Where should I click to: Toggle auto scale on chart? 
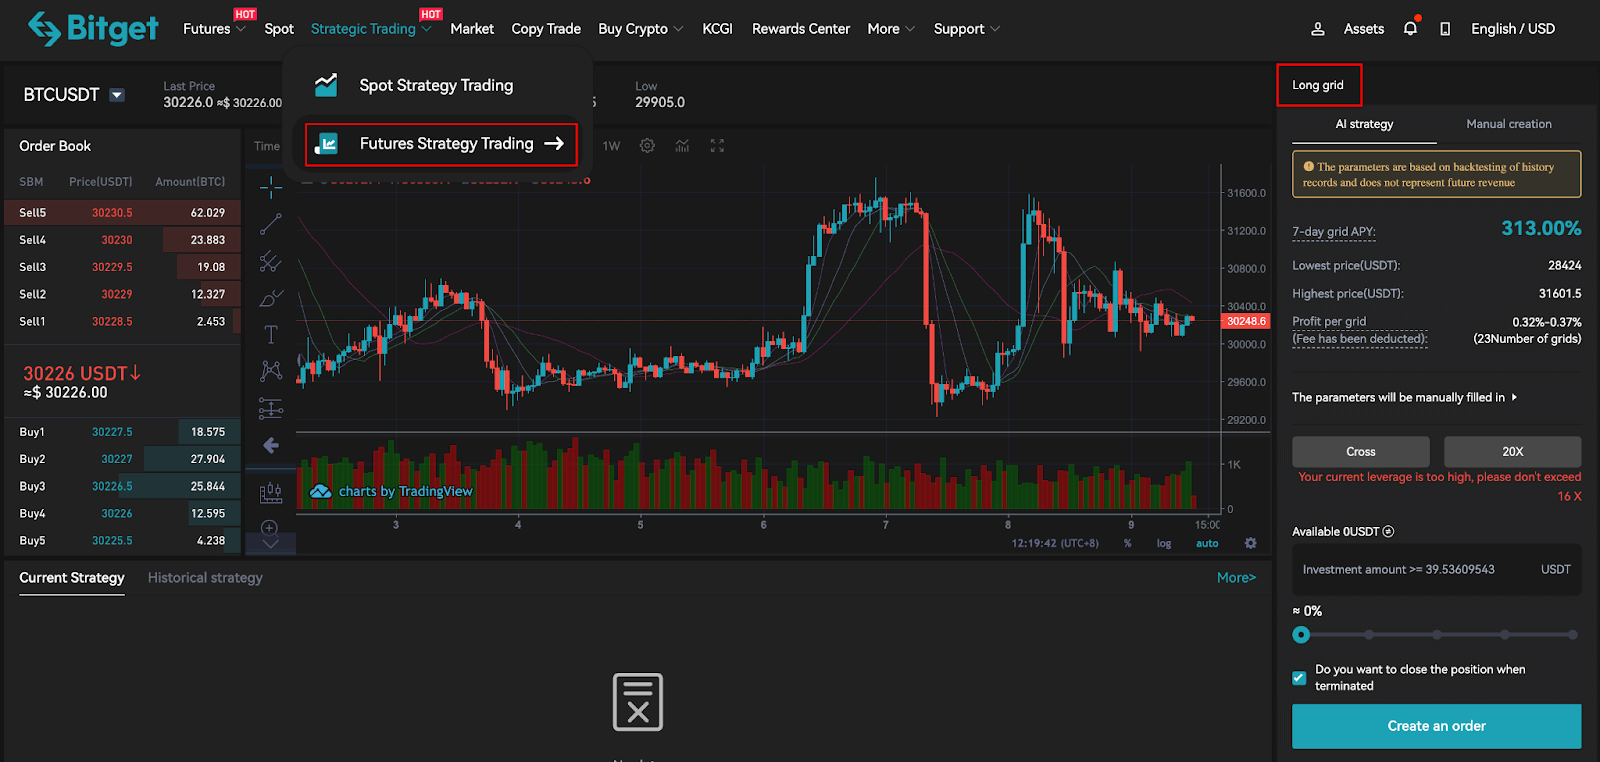(x=1207, y=543)
